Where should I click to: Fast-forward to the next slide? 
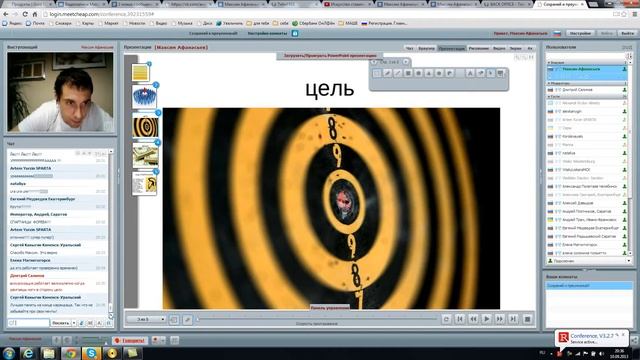pos(500,319)
